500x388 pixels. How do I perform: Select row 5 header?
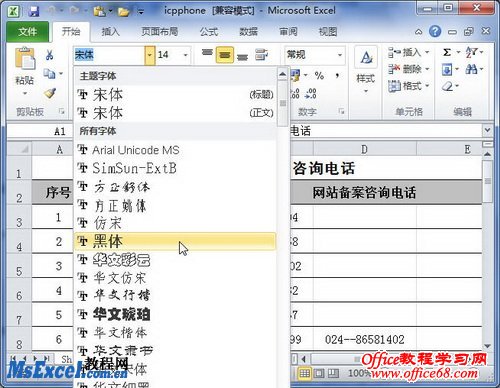click(19, 266)
